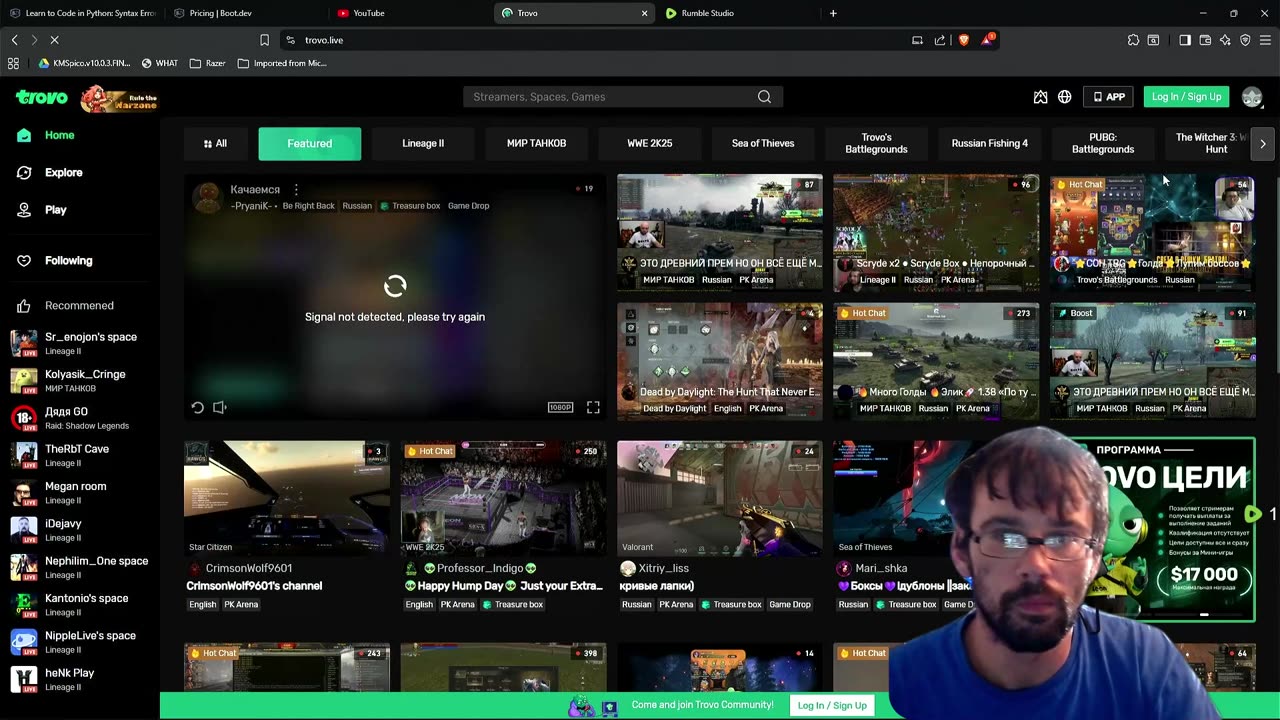Open iDejavy recommended channel
This screenshot has width=1280, height=720.
point(80,530)
